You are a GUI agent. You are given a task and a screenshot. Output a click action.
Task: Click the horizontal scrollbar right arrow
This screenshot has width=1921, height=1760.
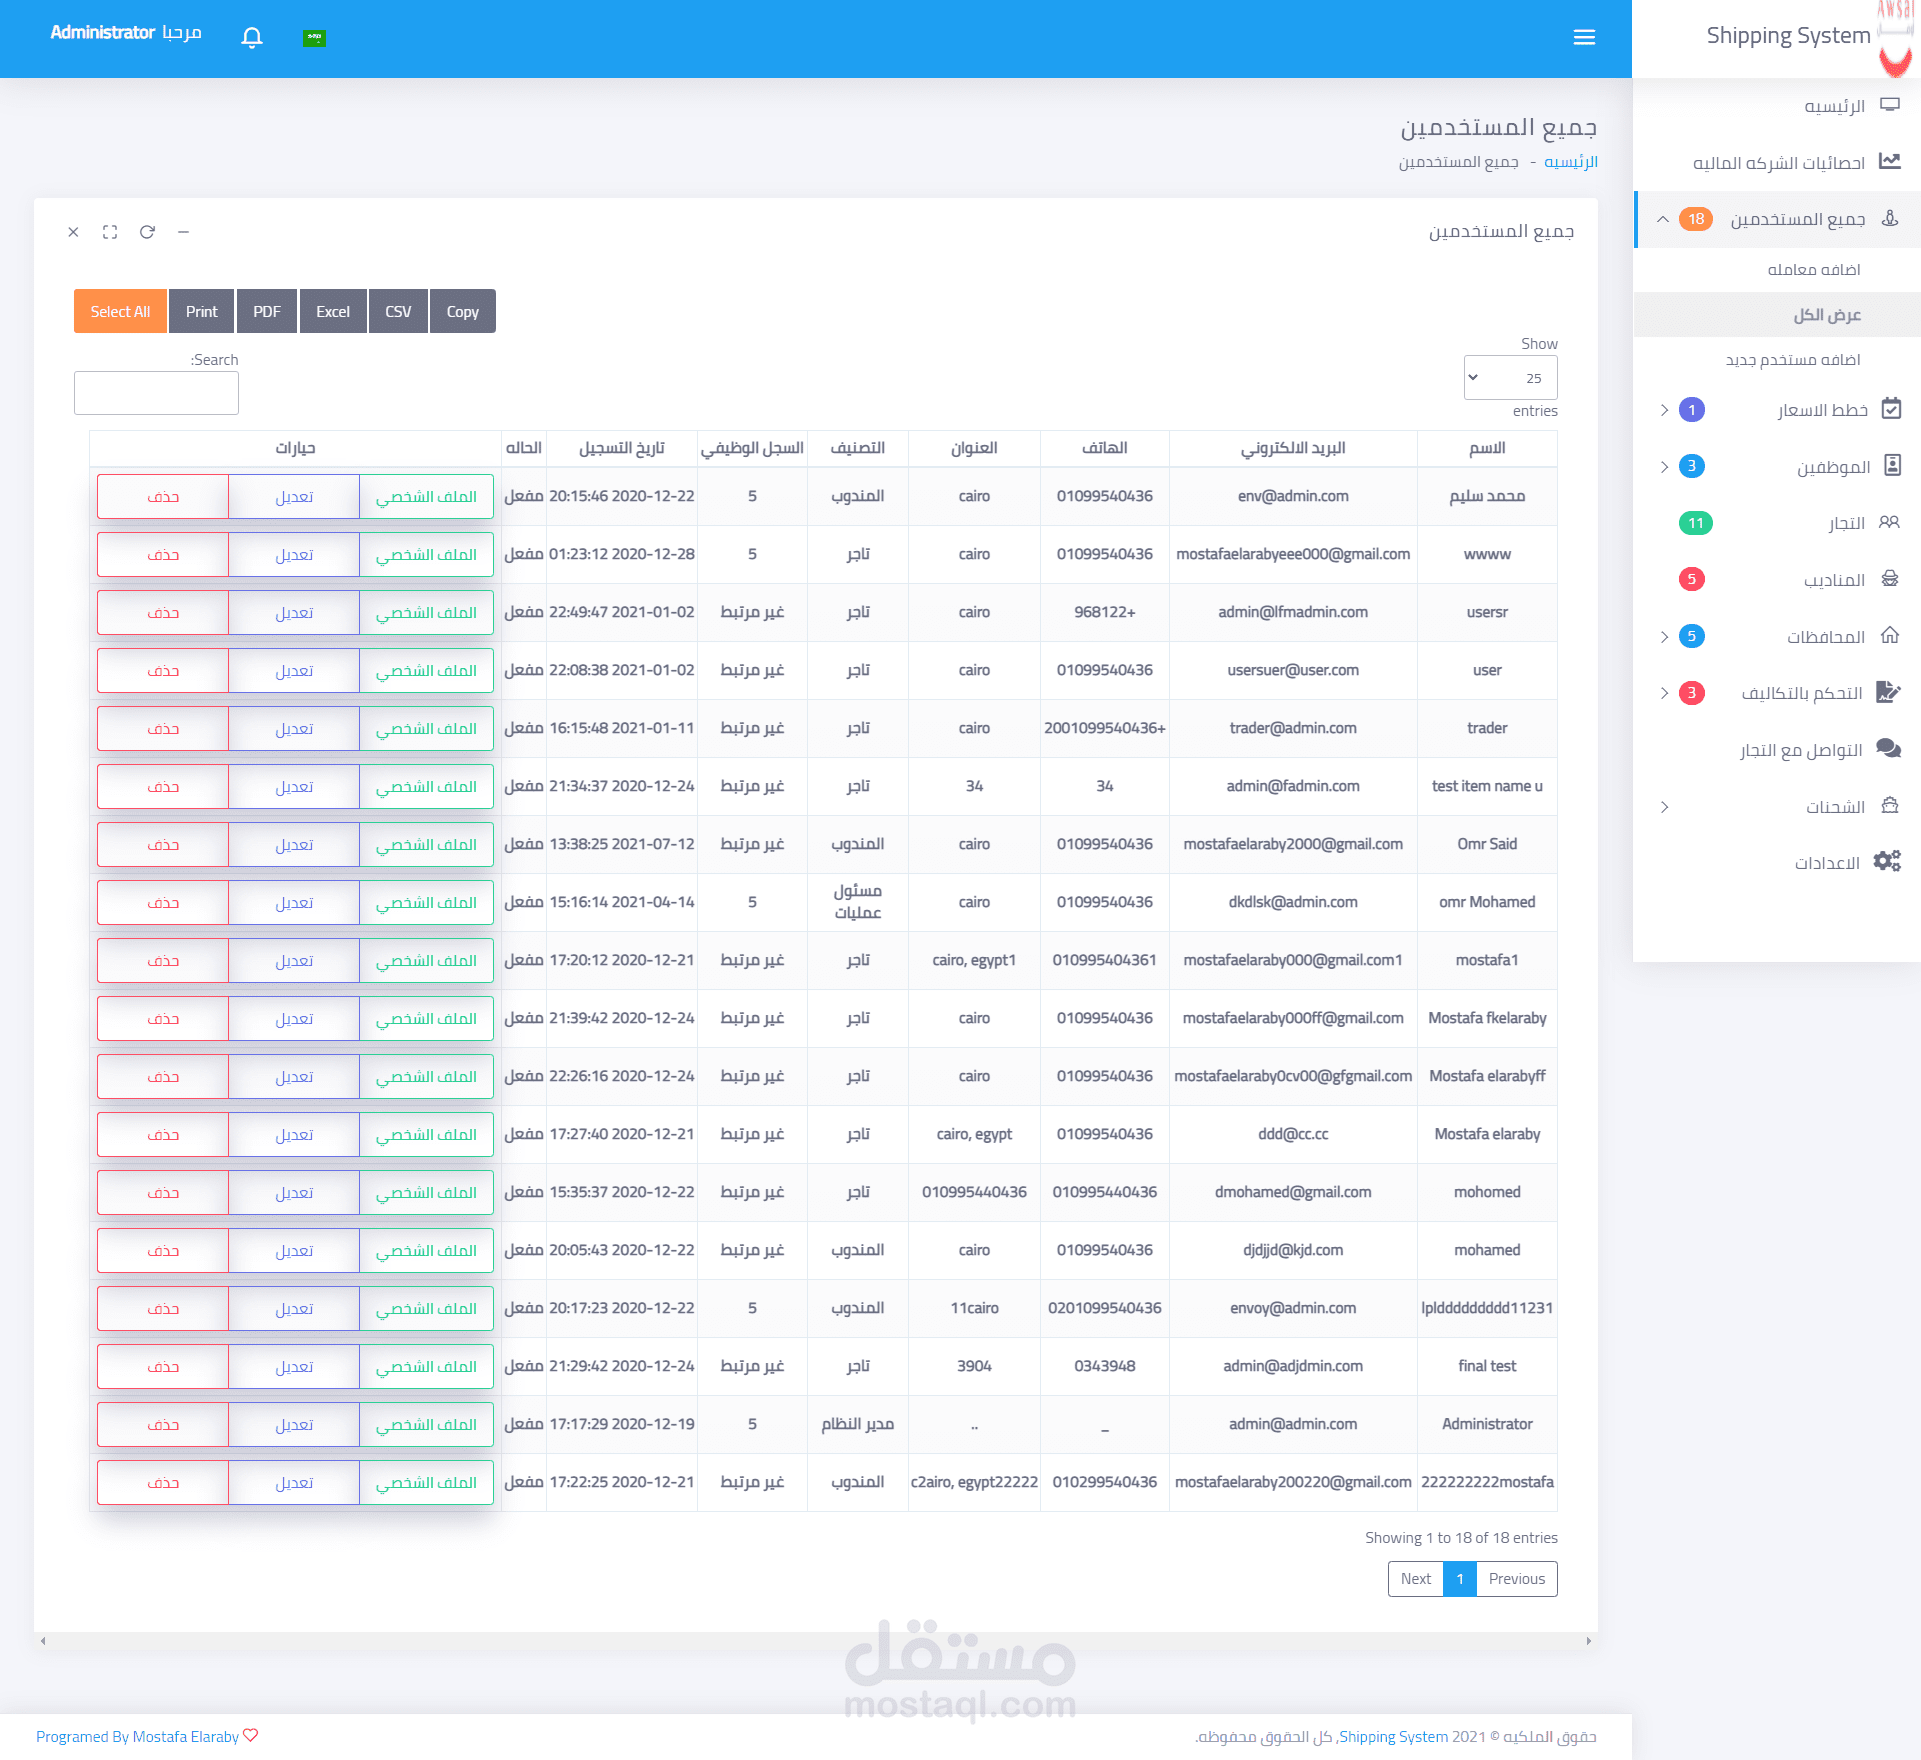click(1588, 1641)
